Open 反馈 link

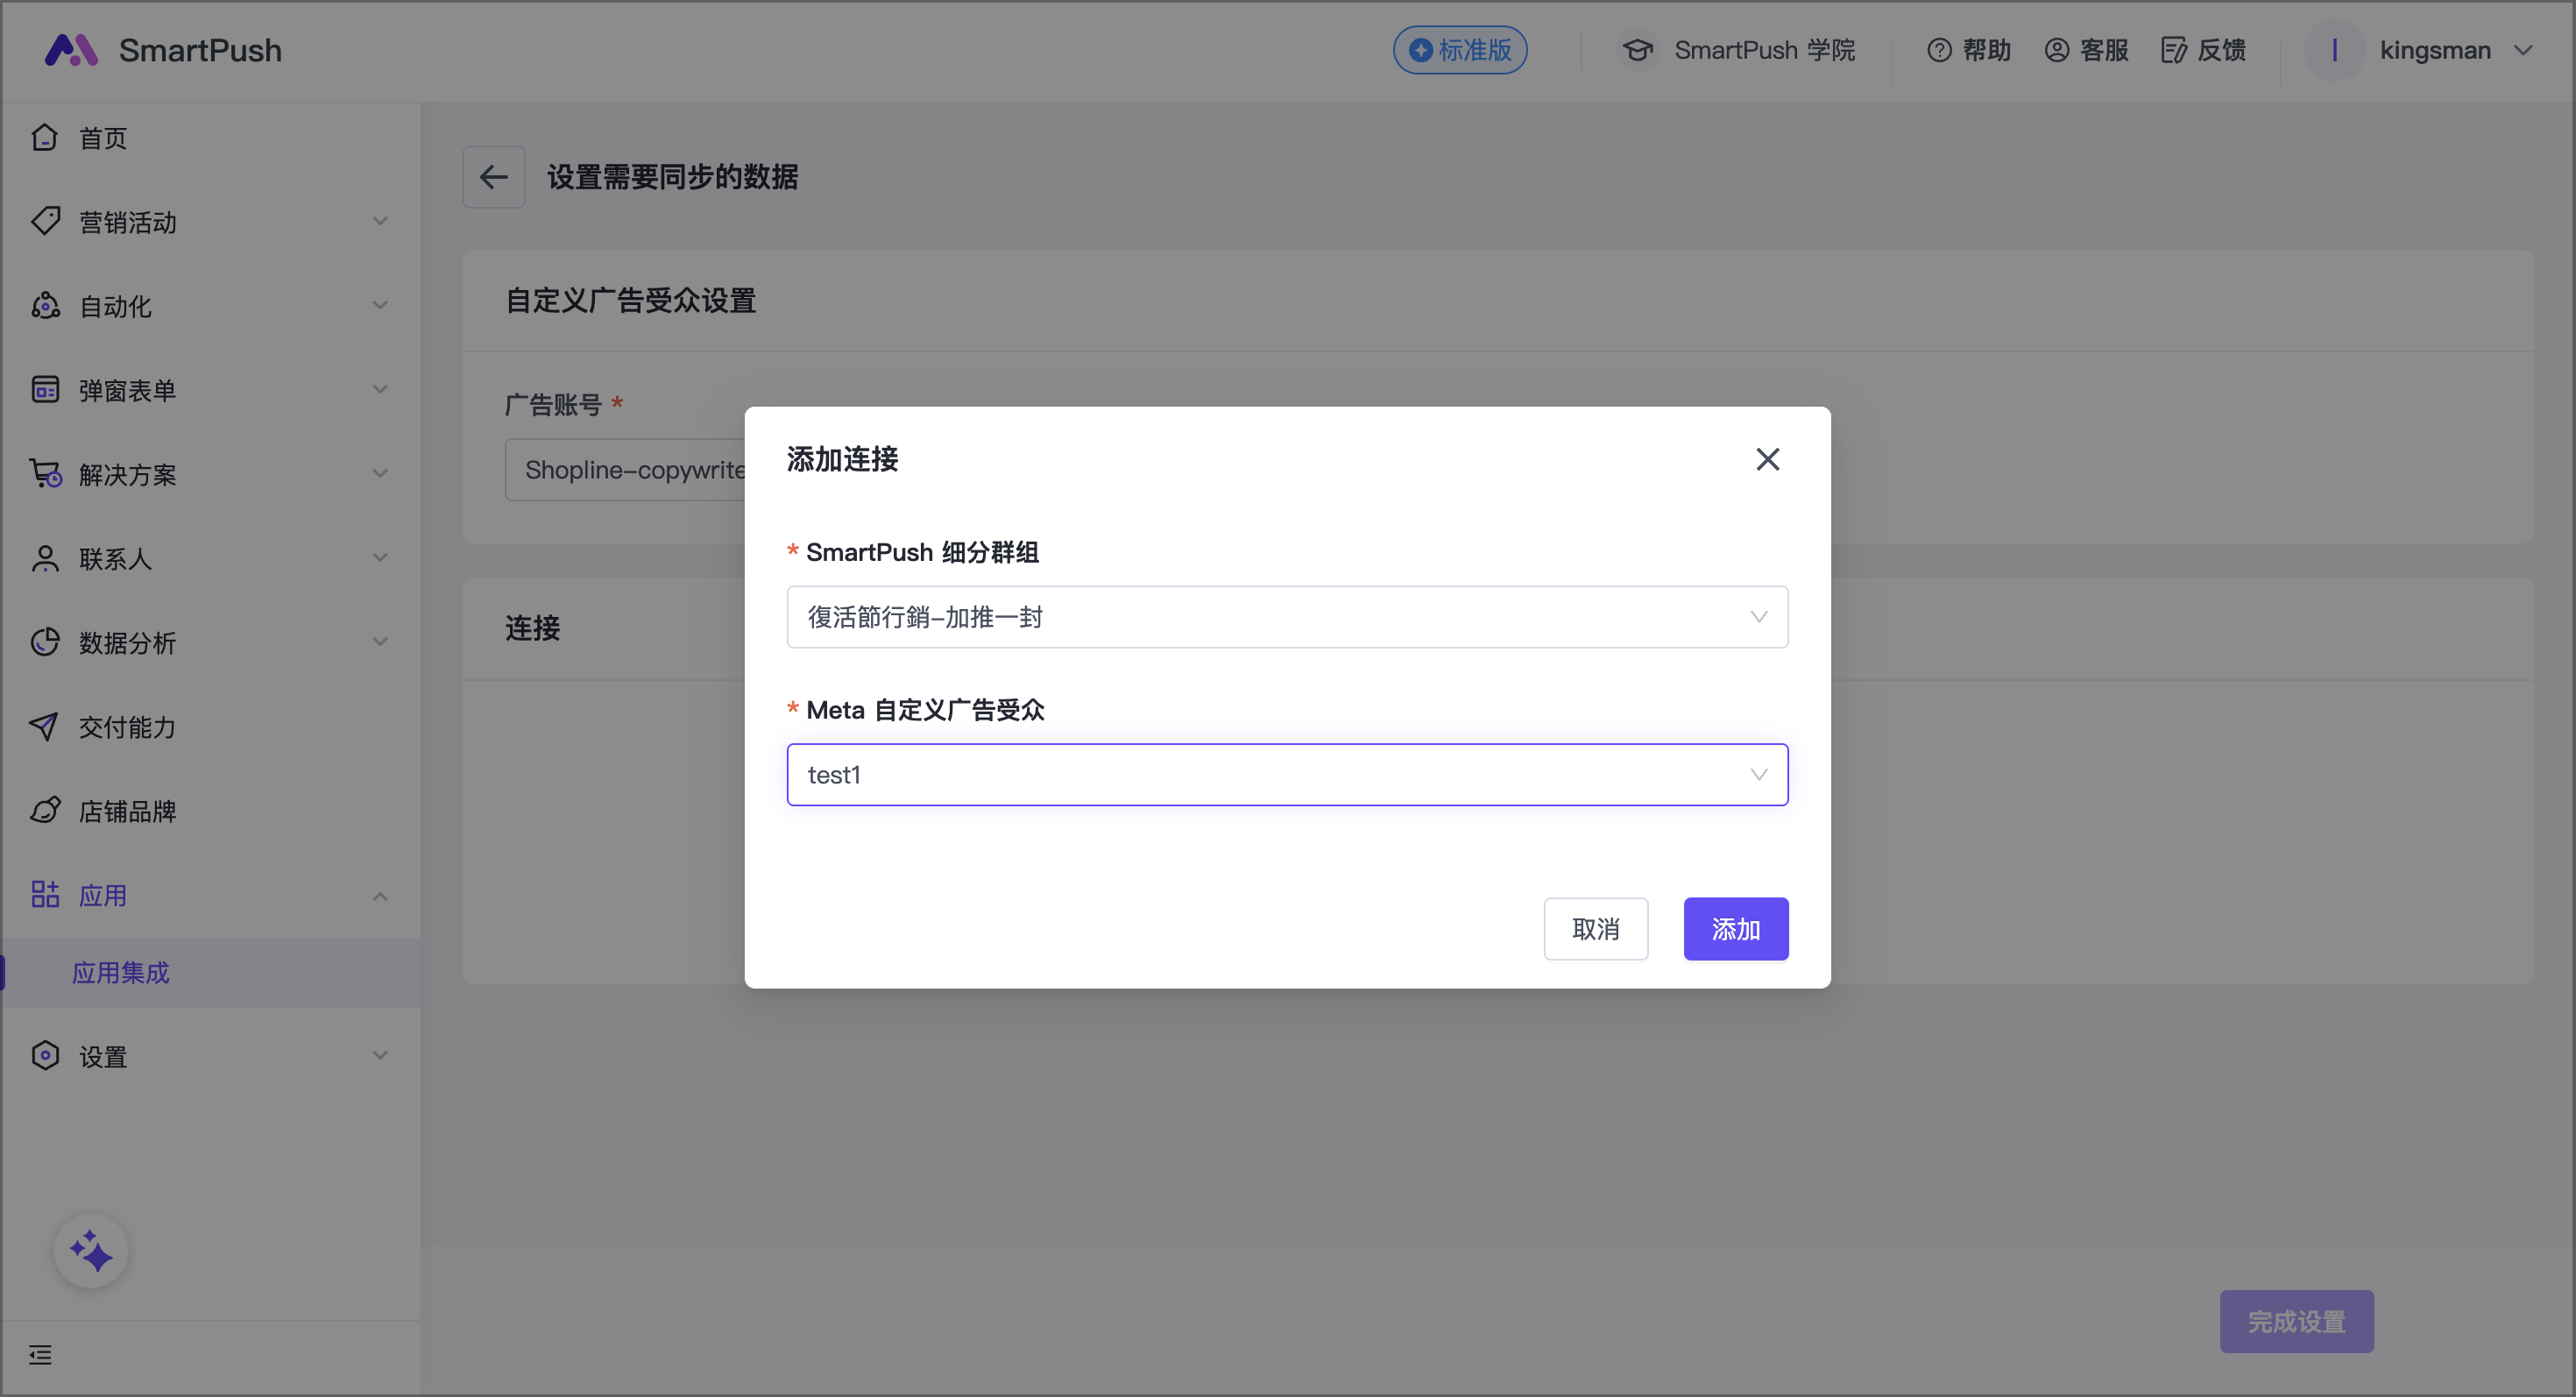(x=2221, y=50)
